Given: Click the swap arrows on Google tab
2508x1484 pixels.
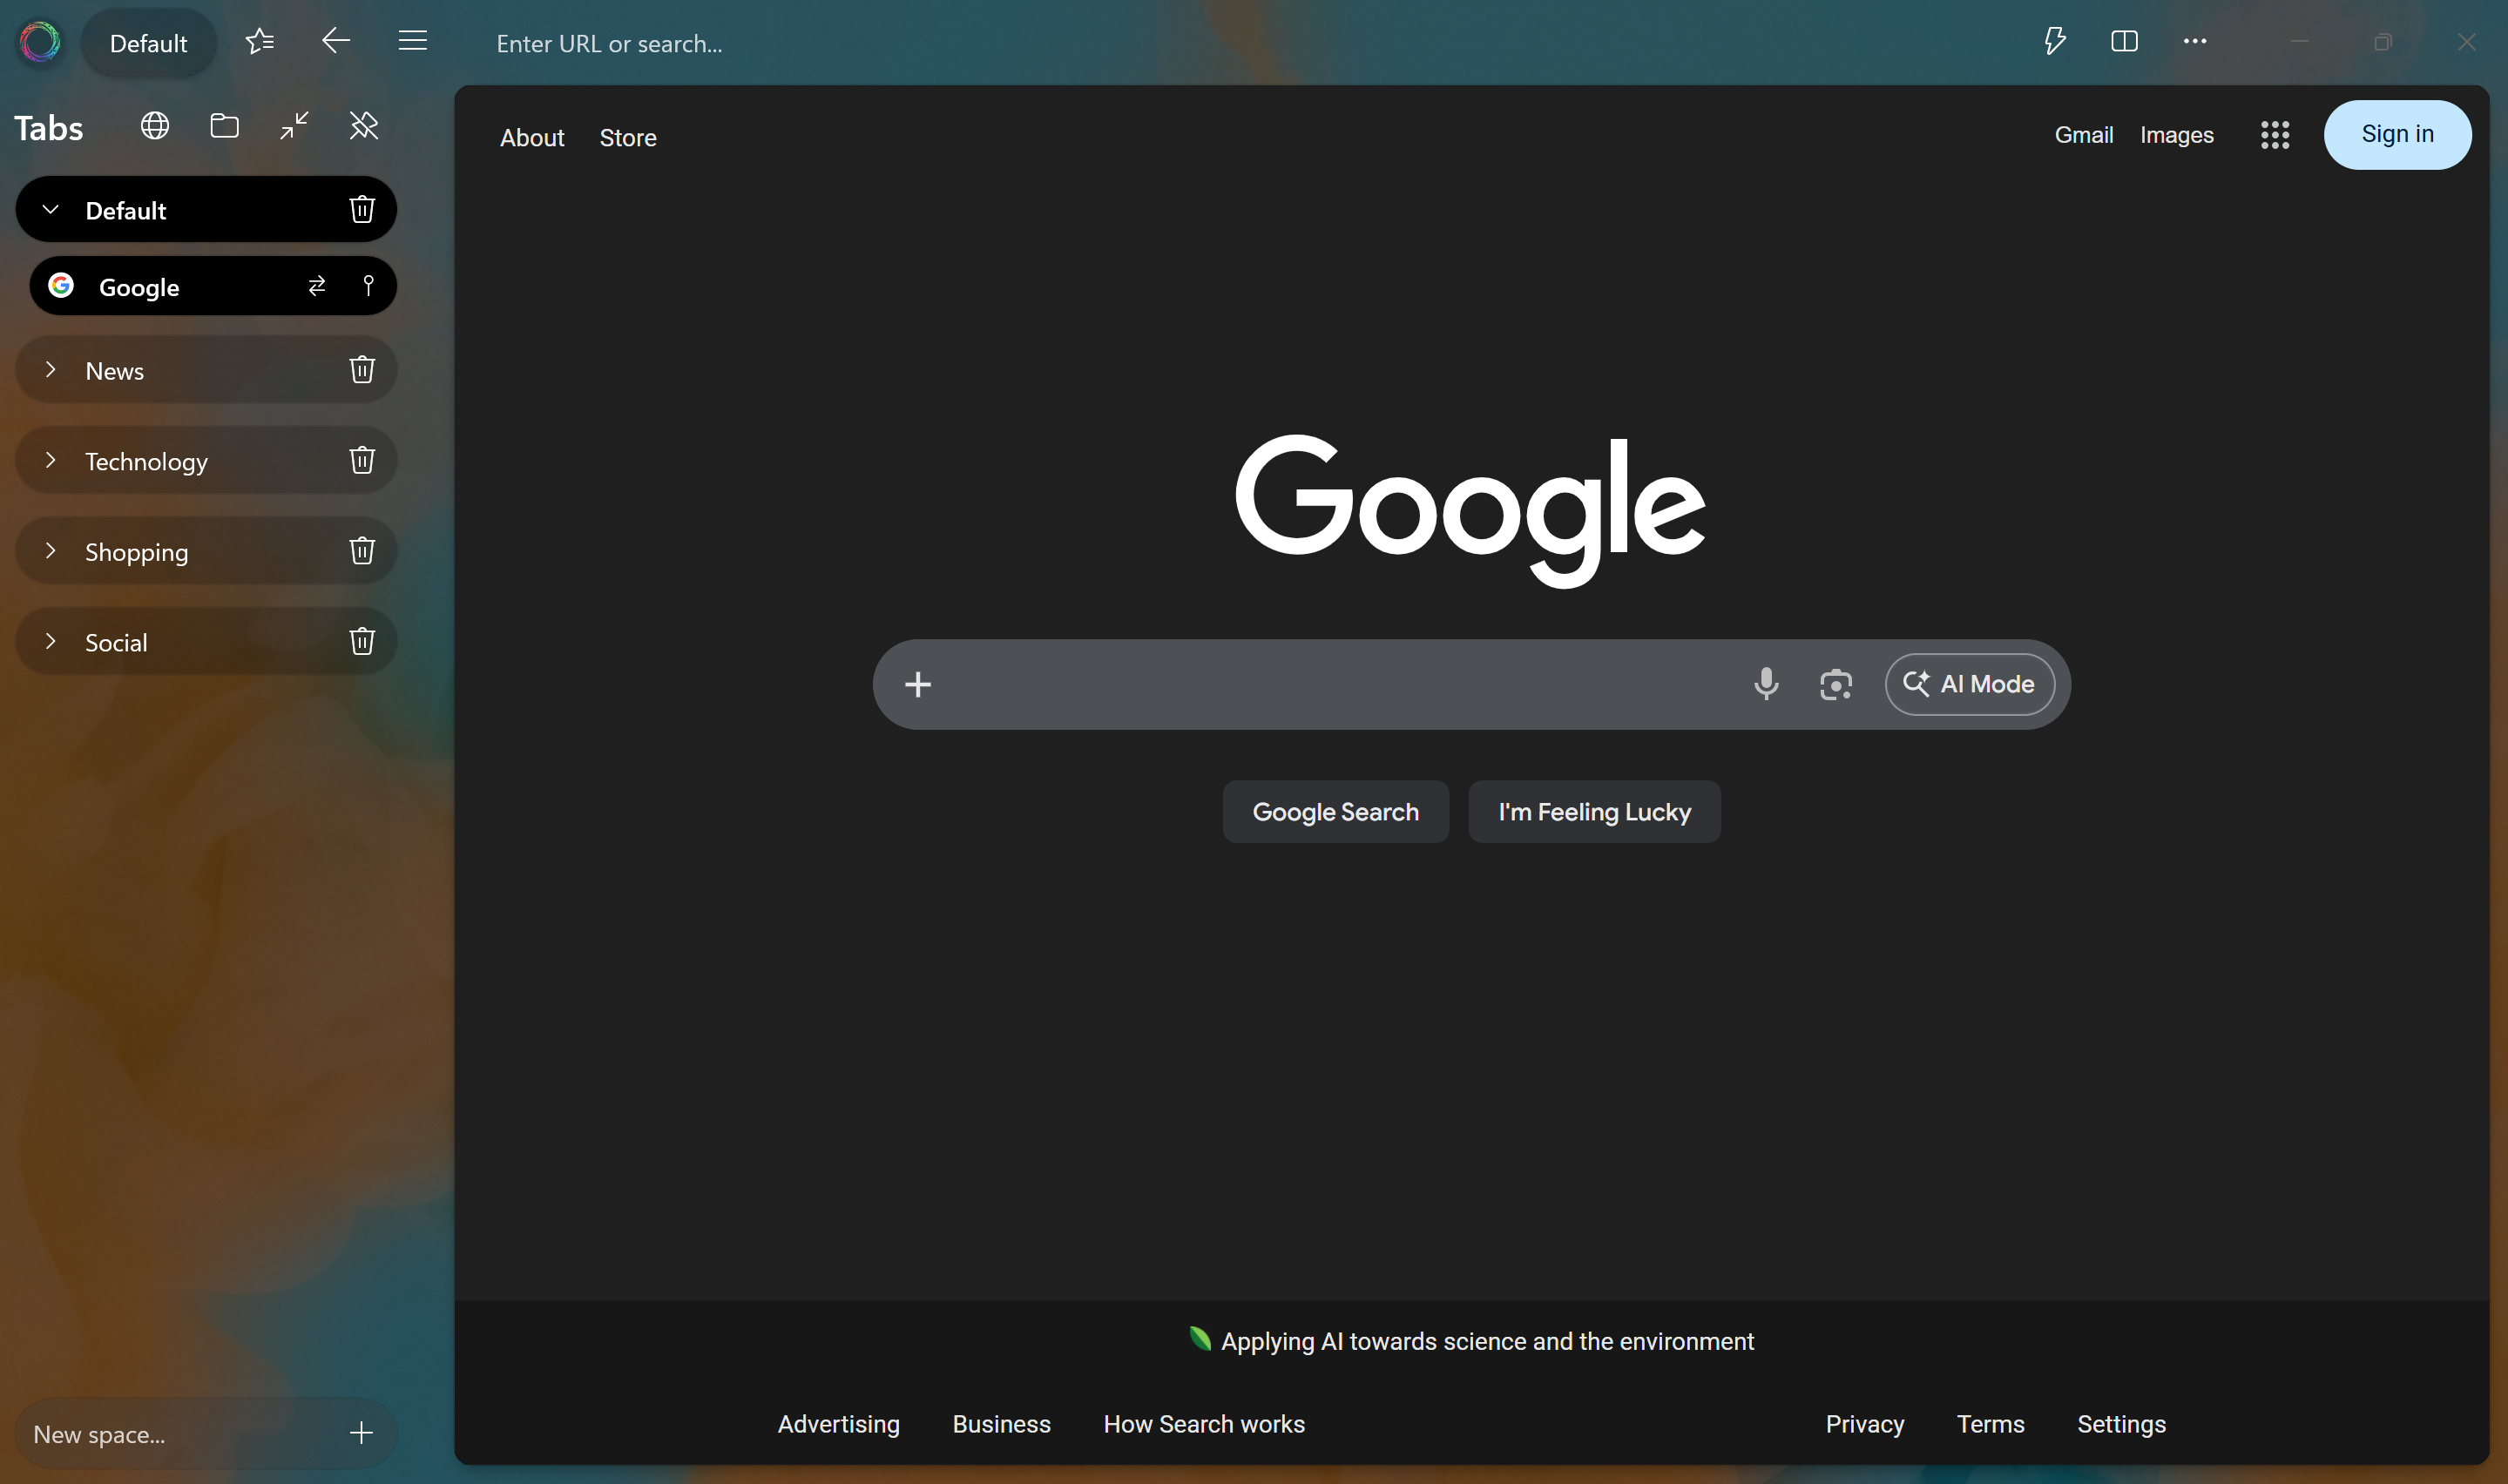Looking at the screenshot, I should coord(317,287).
